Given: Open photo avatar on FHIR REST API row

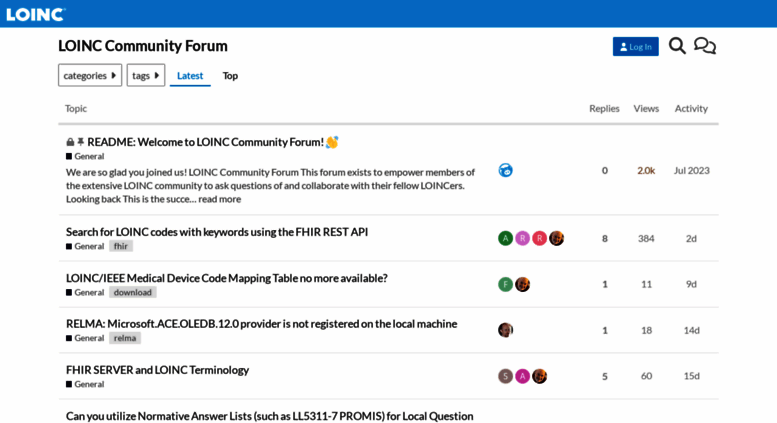Looking at the screenshot, I should pos(556,238).
